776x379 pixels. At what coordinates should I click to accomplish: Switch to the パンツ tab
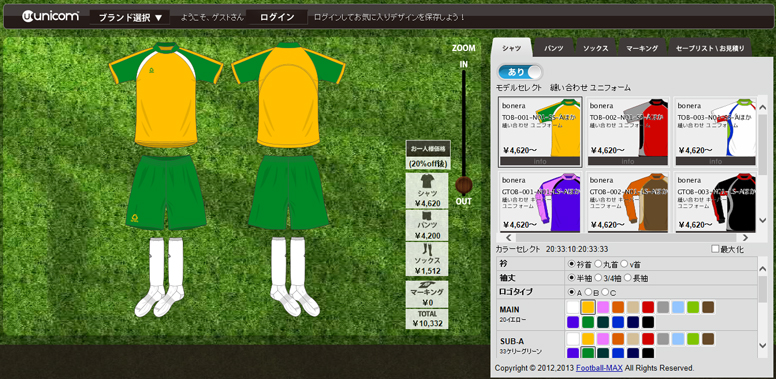(x=554, y=48)
